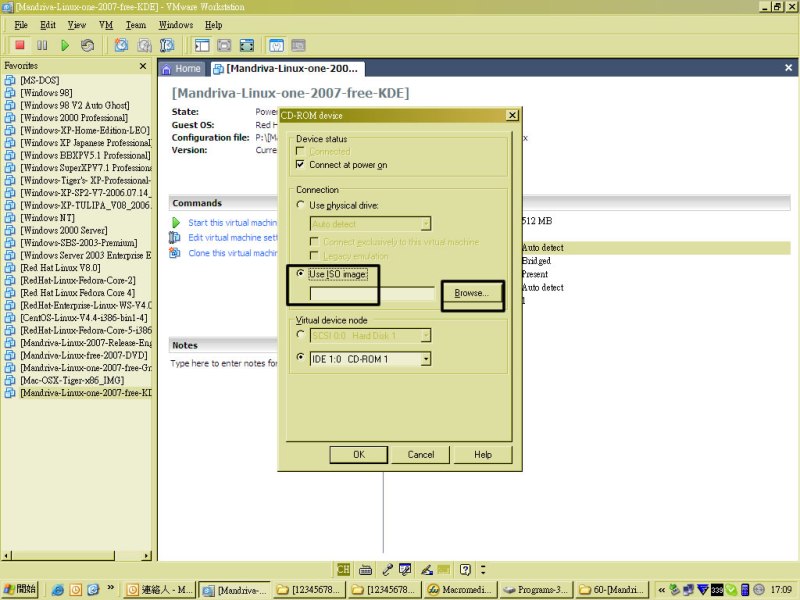Close the Favorites panel
This screenshot has height=600, width=800.
click(x=143, y=66)
